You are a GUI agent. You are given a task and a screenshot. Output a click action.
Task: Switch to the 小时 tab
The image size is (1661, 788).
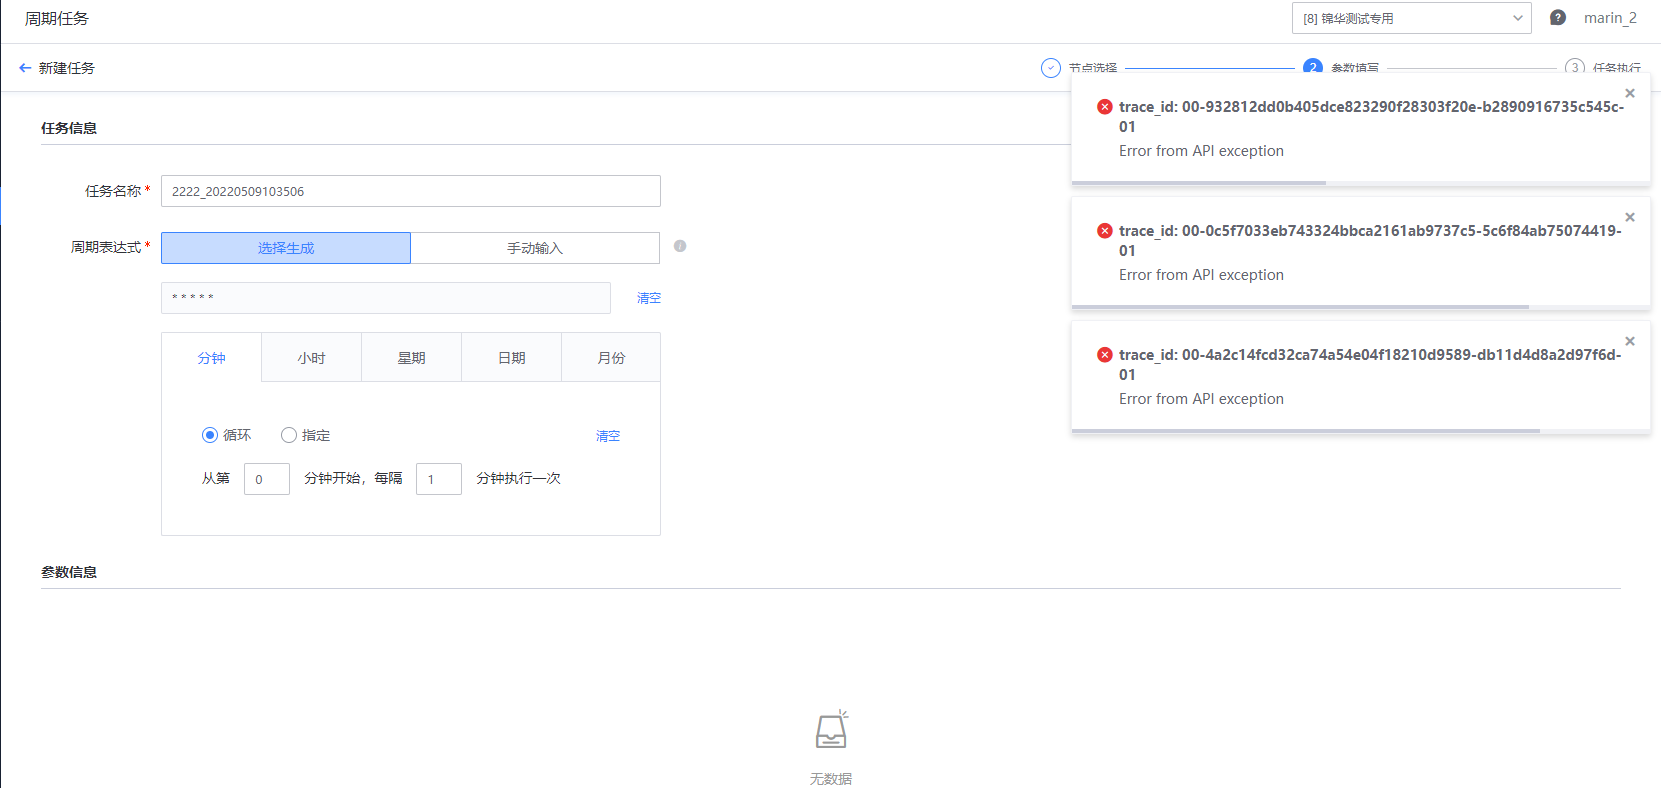311,358
